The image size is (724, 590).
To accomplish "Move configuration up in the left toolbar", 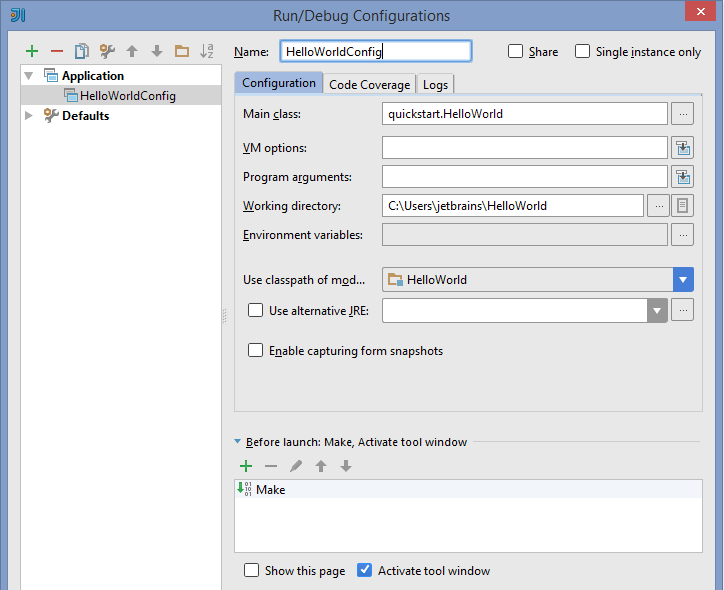I will 132,51.
